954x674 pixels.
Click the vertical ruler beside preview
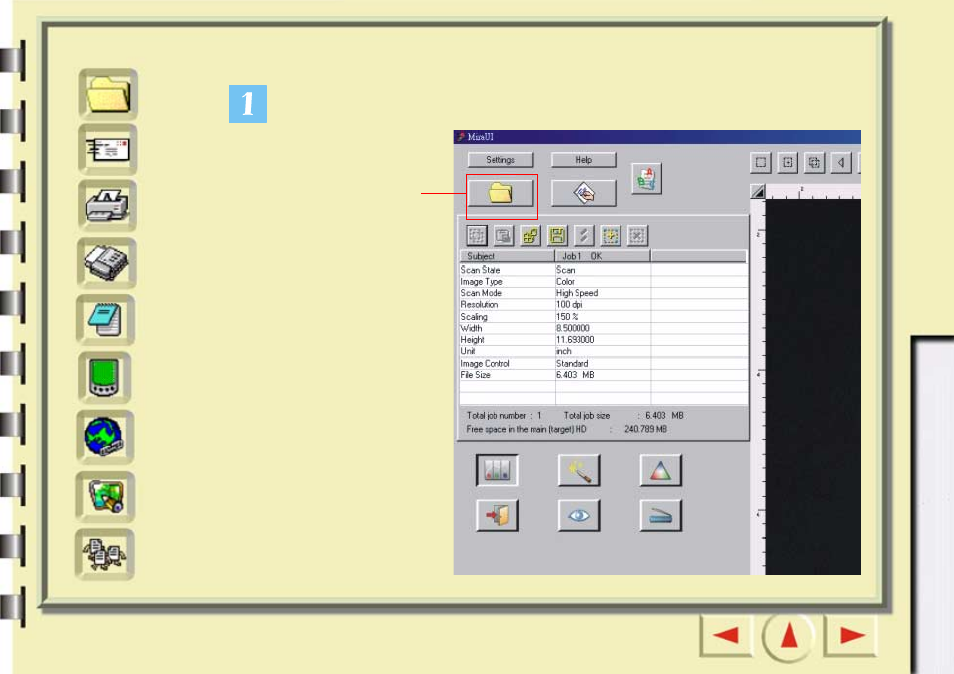[x=758, y=387]
